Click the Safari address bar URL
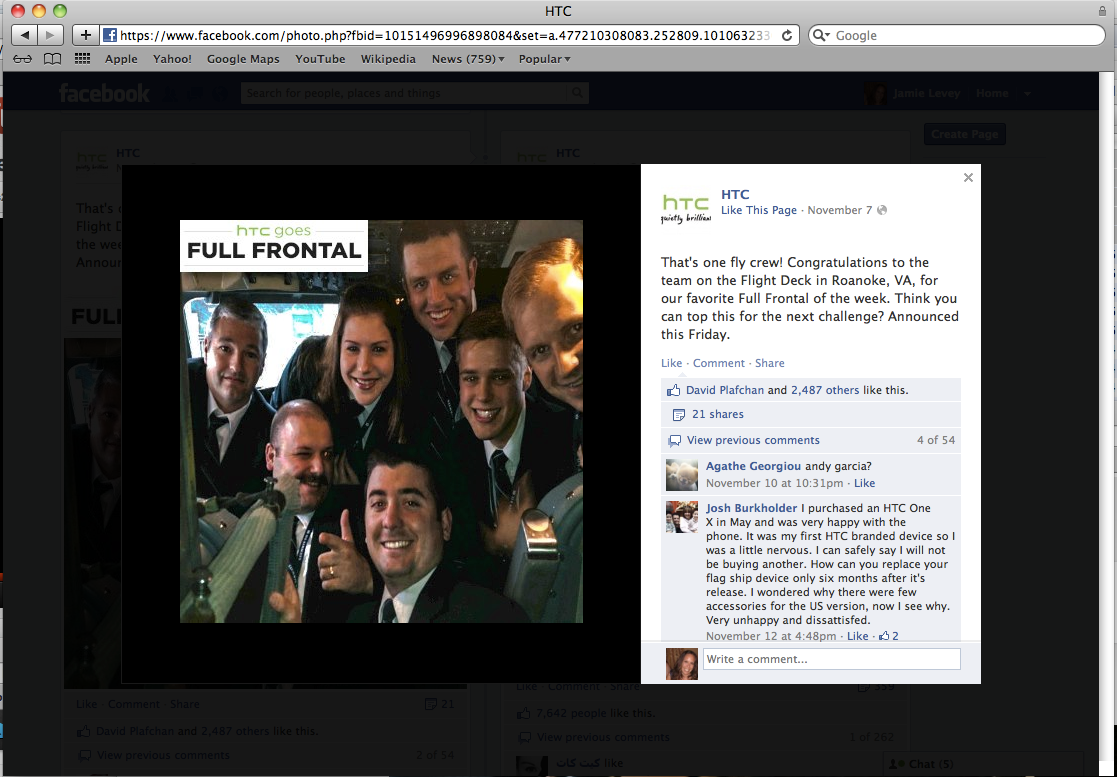This screenshot has width=1117, height=777. click(x=445, y=36)
